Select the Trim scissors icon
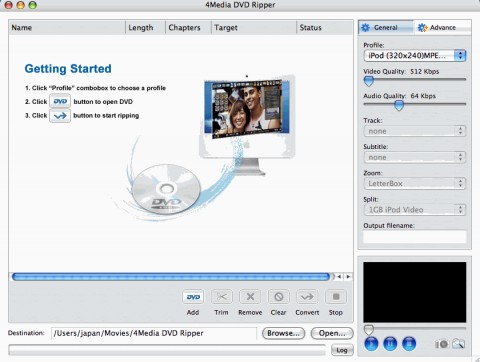 point(222,297)
